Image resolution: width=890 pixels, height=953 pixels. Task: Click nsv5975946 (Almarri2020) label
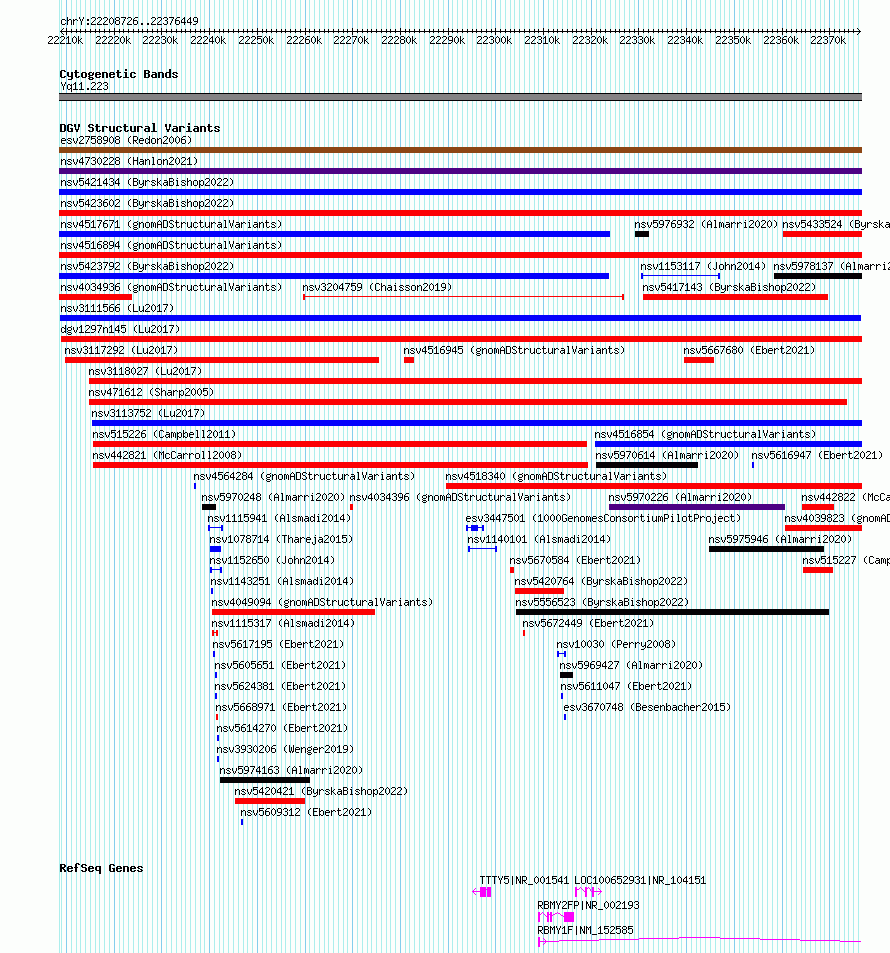pos(780,538)
